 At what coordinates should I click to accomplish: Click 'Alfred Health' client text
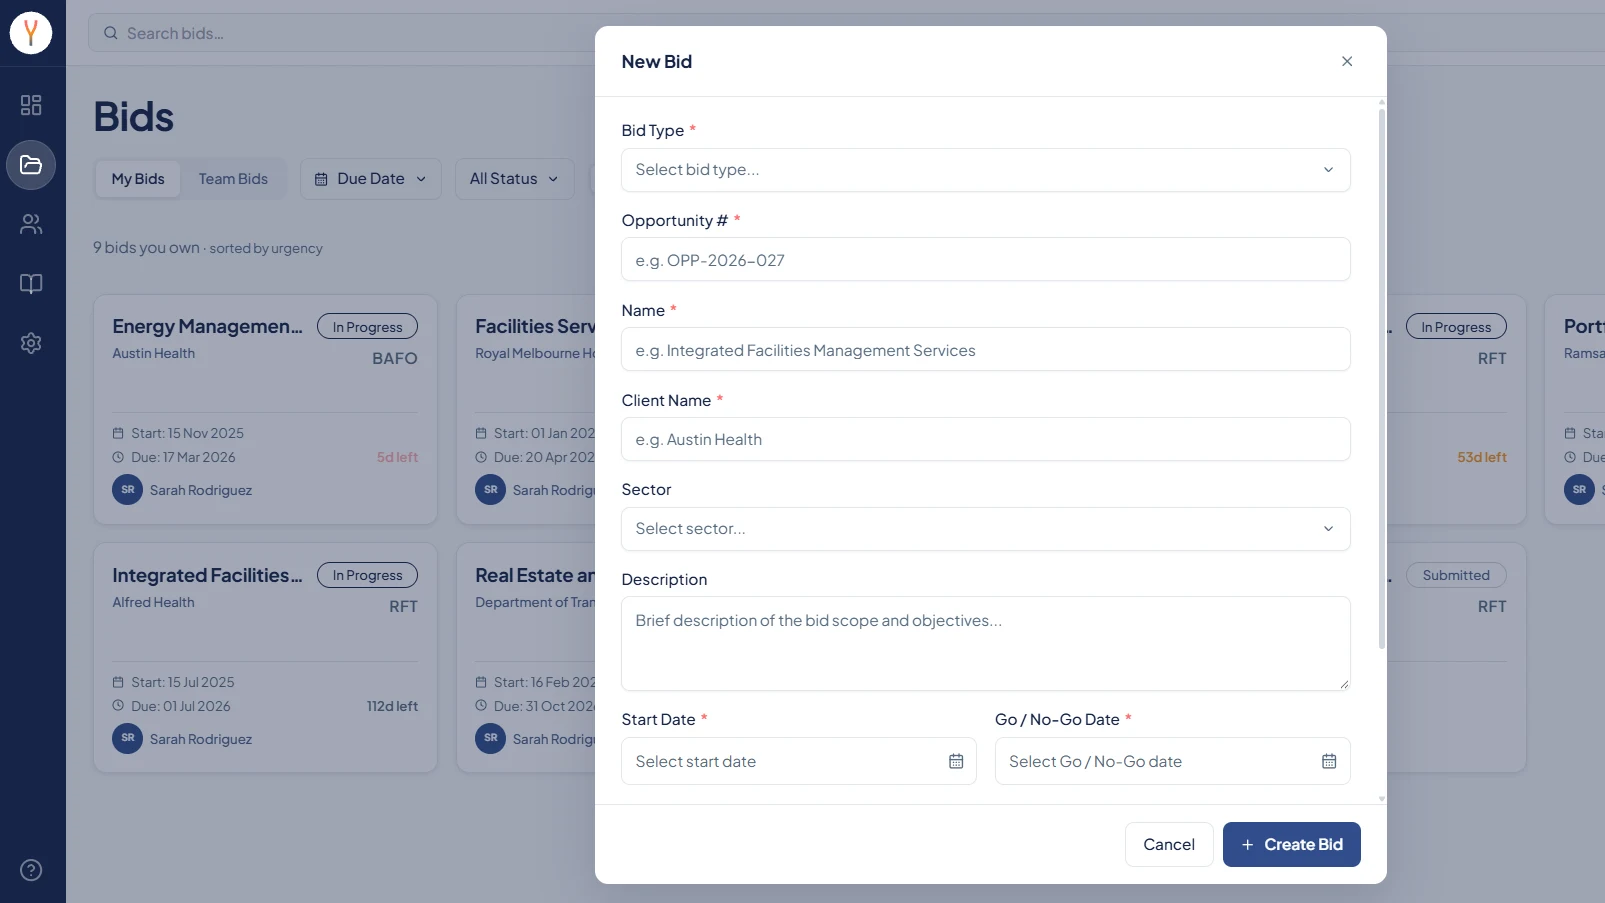click(154, 602)
